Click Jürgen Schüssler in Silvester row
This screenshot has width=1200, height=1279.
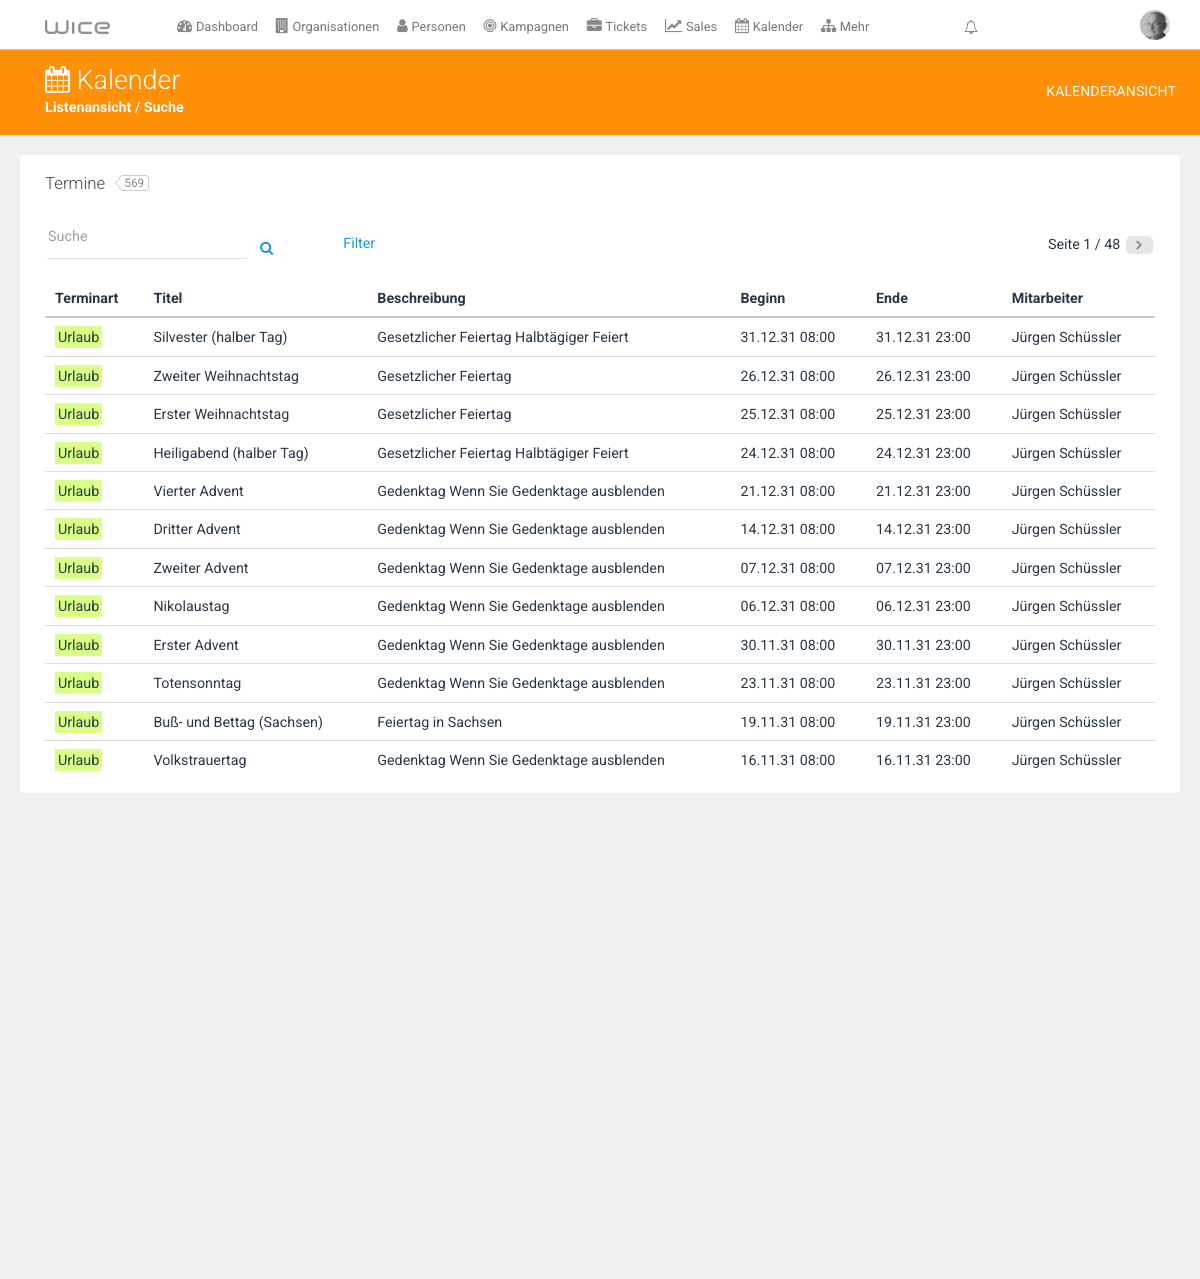tap(1066, 337)
